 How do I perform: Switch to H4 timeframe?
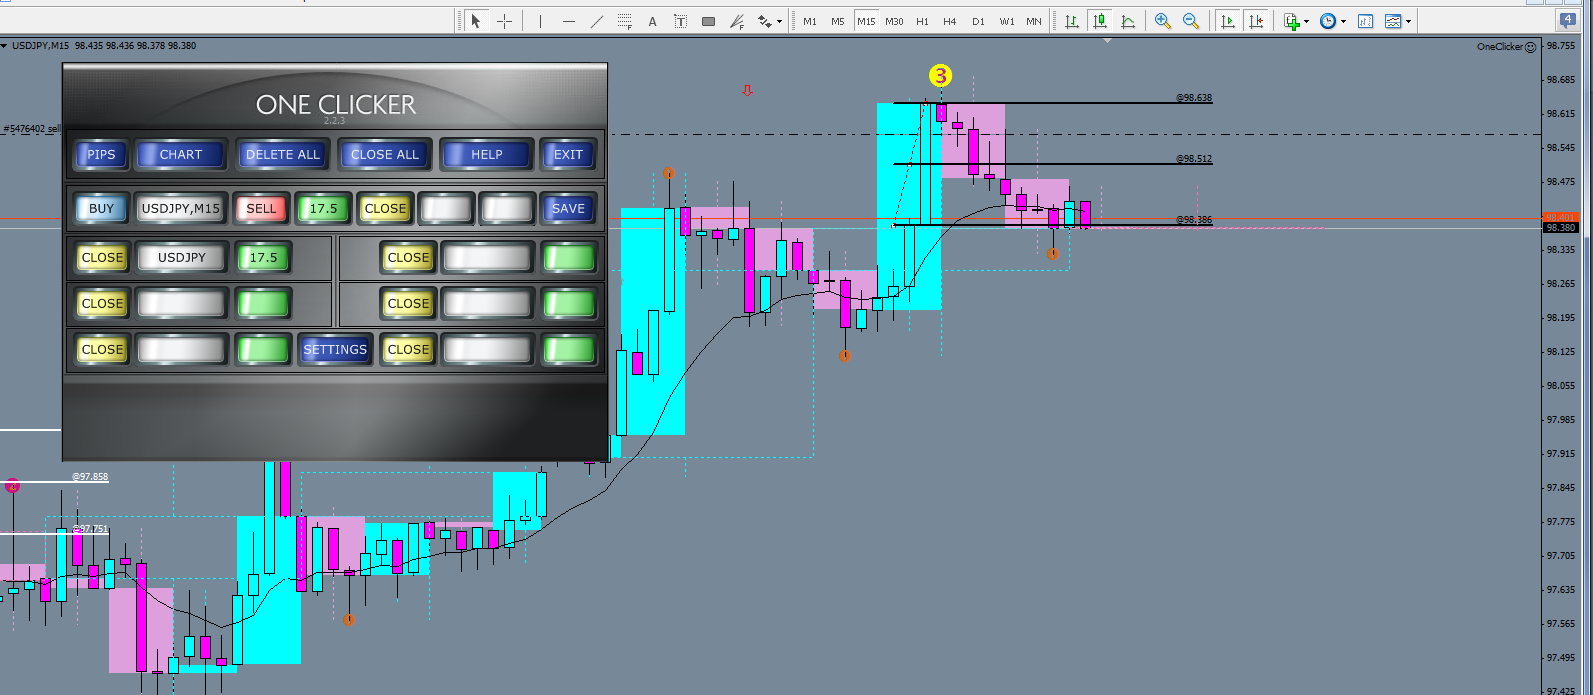point(950,21)
